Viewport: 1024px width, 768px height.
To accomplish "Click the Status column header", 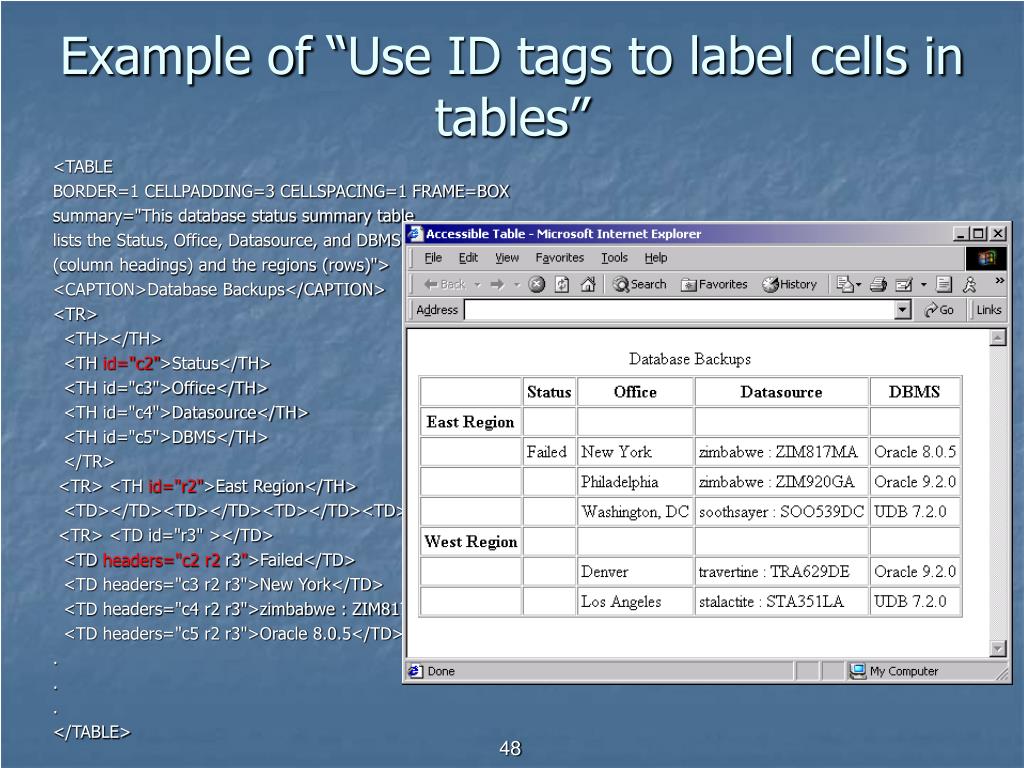I will tap(549, 392).
